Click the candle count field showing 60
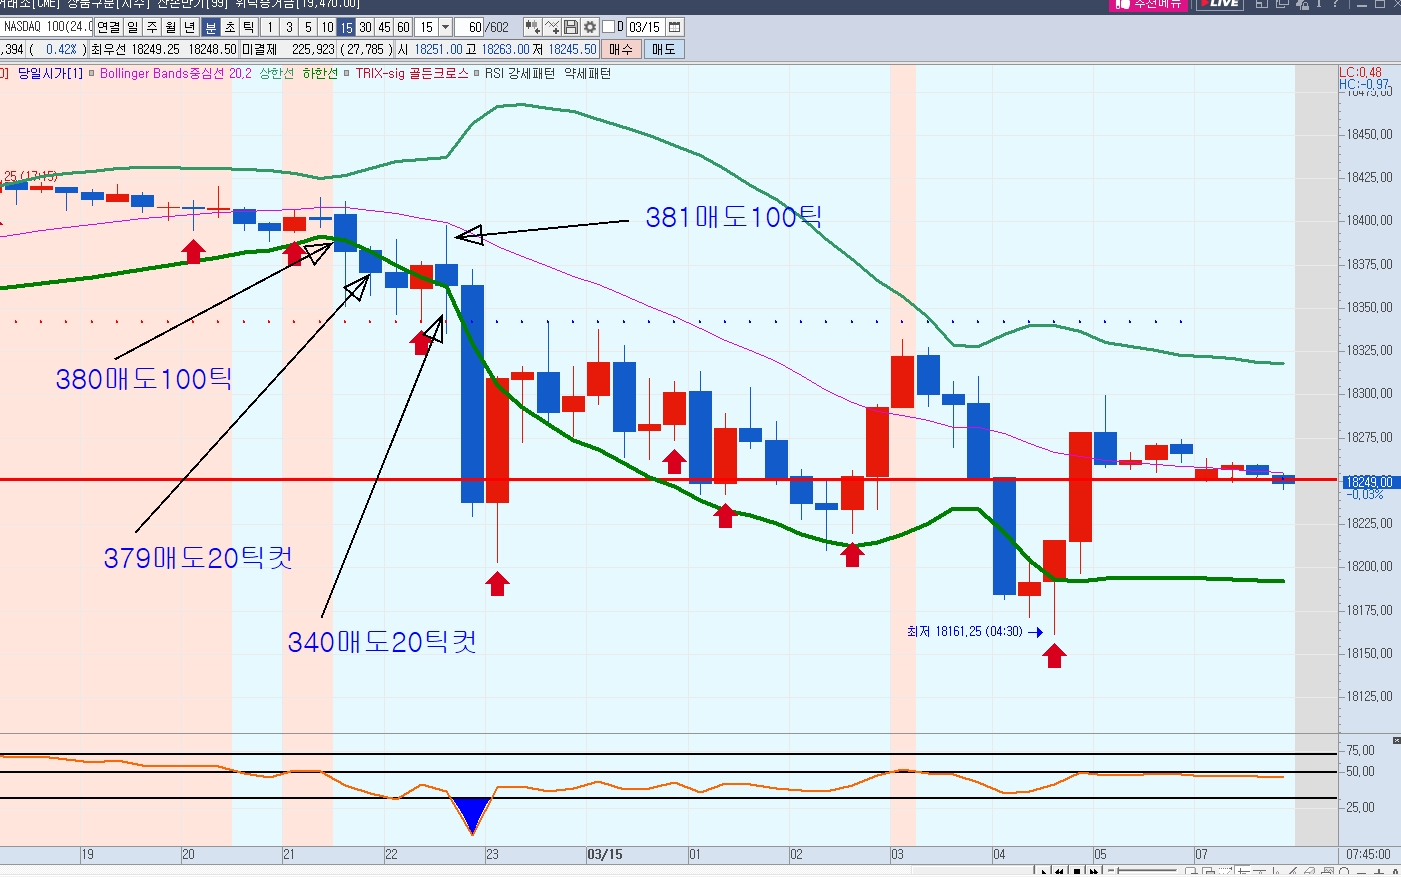The width and height of the screenshot is (1401, 877). (474, 27)
